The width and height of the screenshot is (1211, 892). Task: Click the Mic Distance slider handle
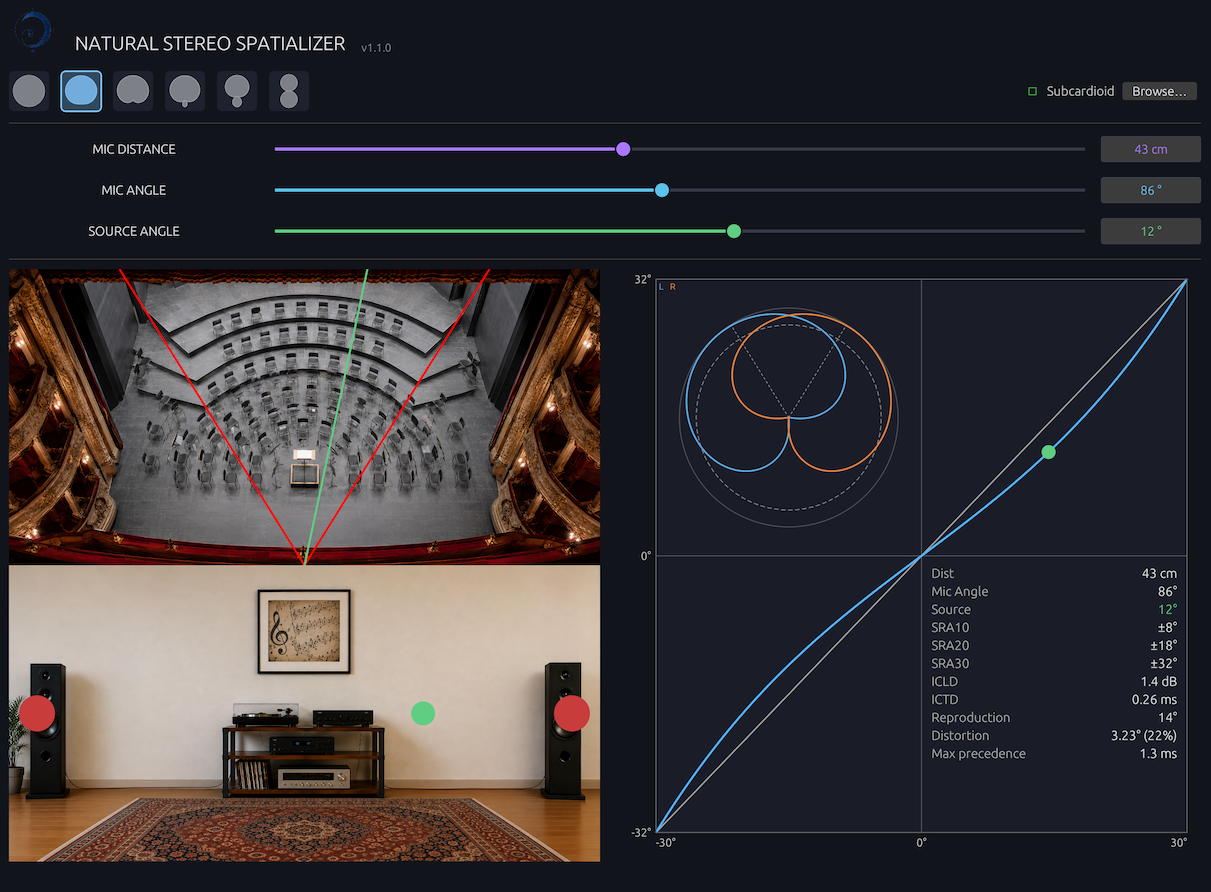point(623,149)
